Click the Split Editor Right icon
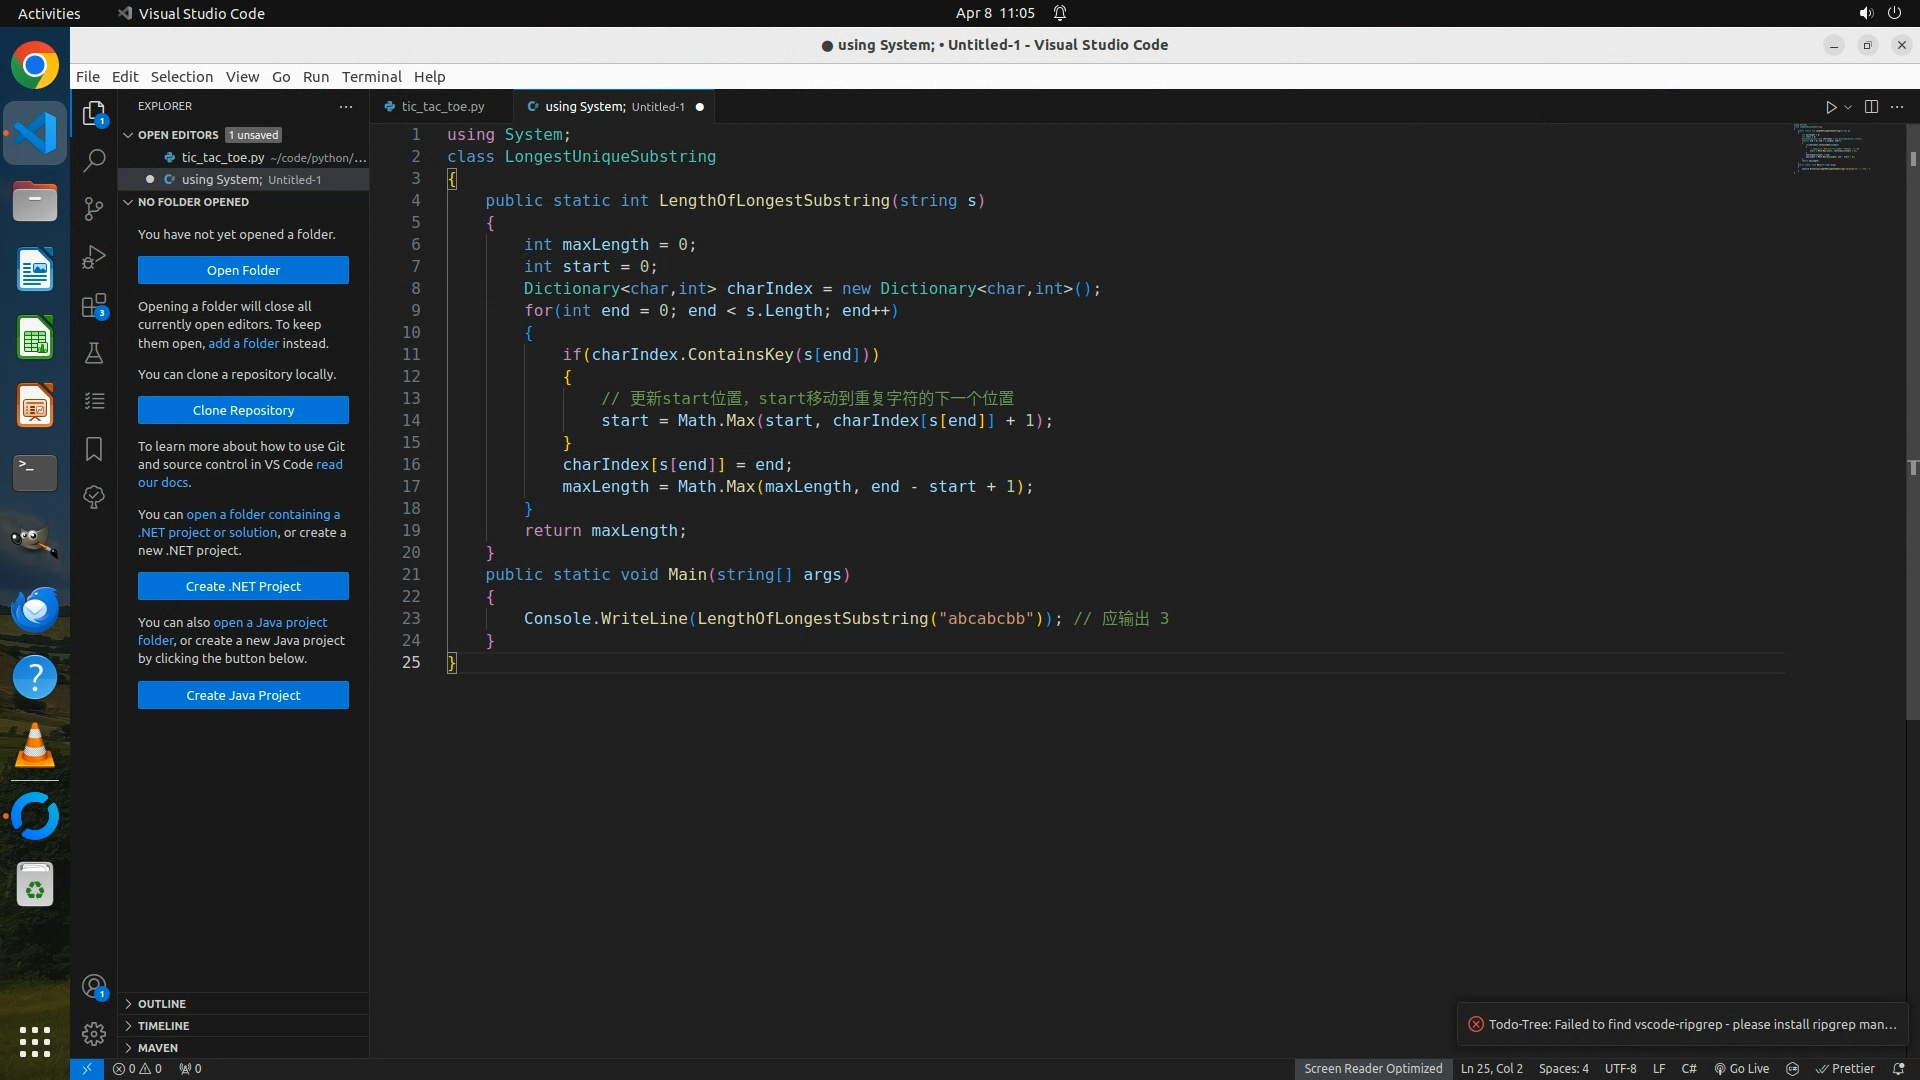Screen dimensions: 1920x1080 [1871, 107]
